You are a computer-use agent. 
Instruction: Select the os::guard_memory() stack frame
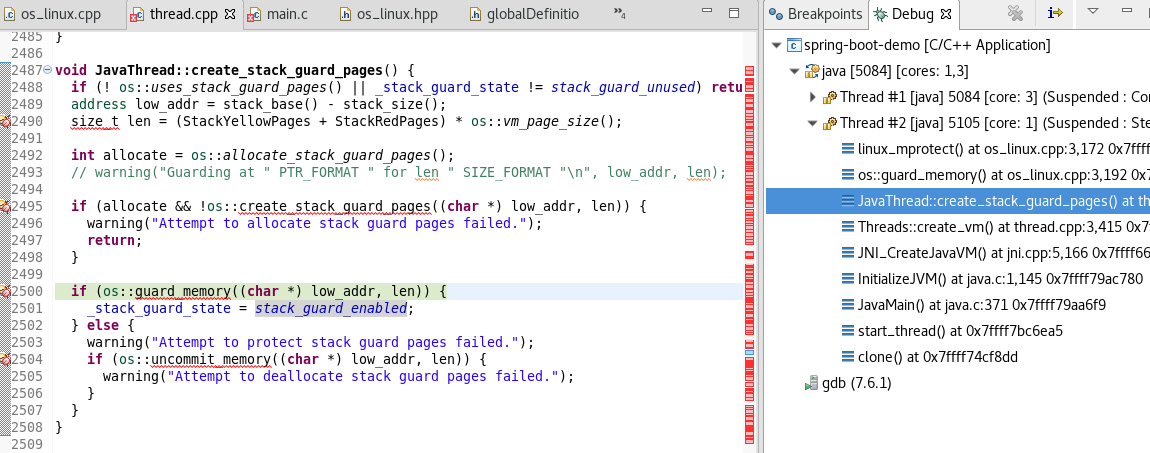1003,174
